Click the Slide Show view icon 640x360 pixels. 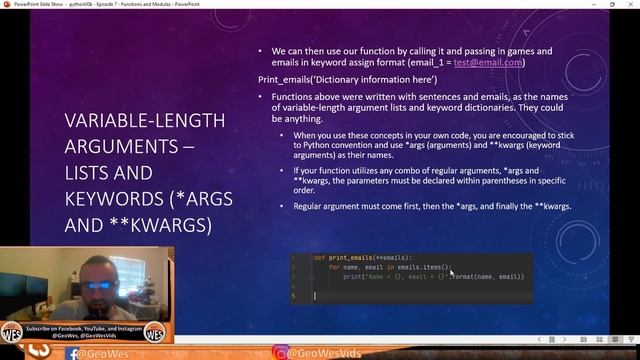tap(631, 339)
